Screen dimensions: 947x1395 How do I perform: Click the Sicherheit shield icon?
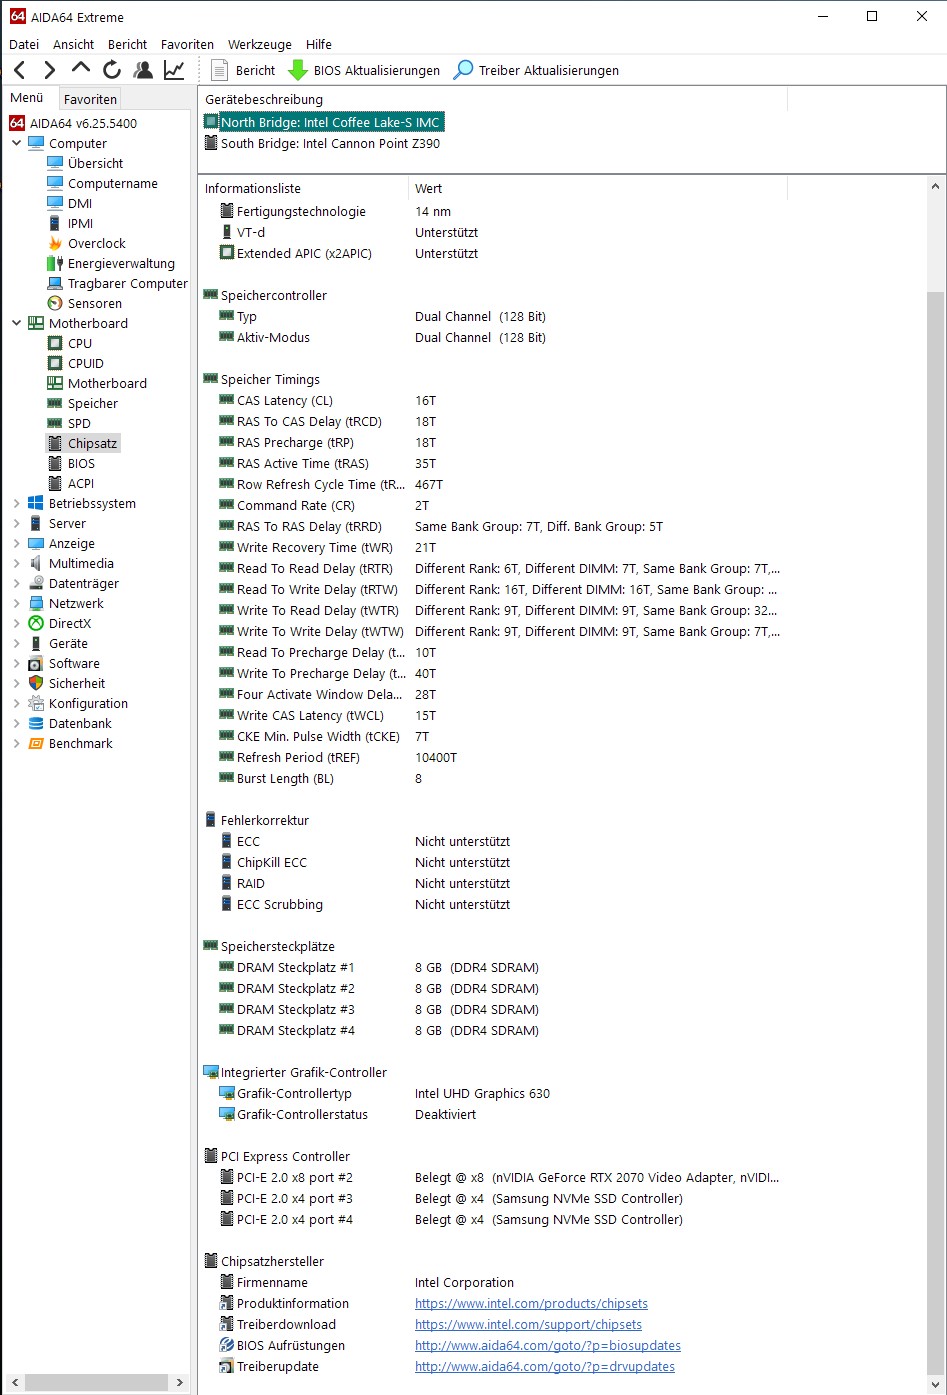36,683
